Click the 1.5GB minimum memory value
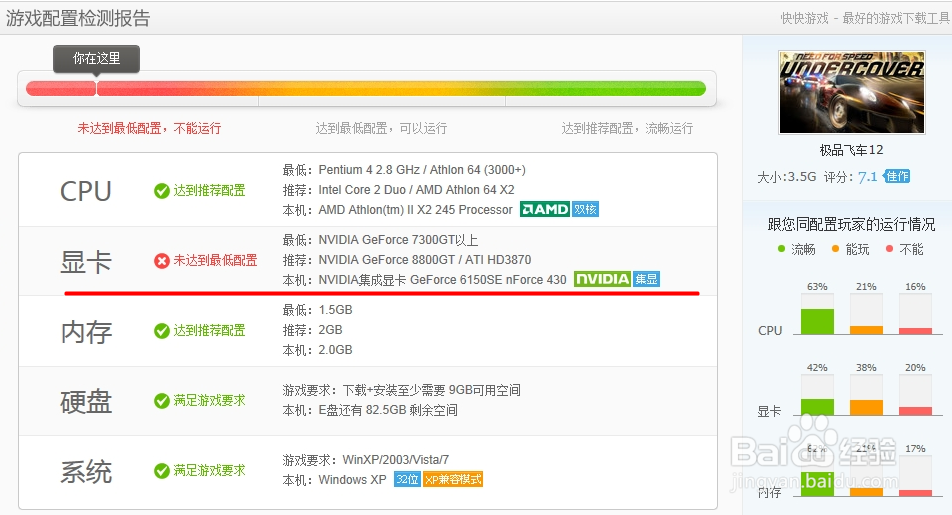952x515 pixels. pyautogui.click(x=336, y=310)
